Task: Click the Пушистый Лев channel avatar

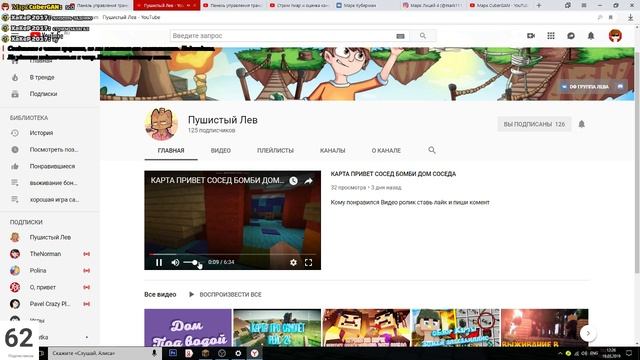Action: click(161, 124)
